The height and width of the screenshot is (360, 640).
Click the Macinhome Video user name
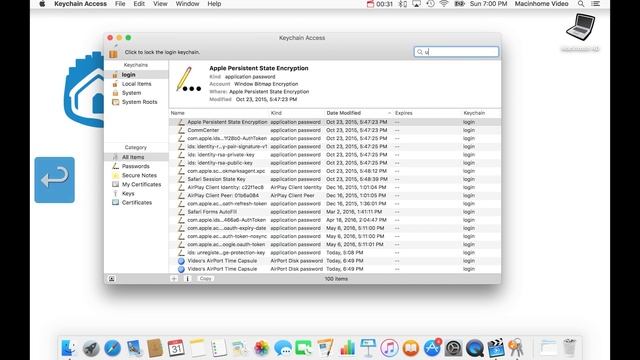point(541,4)
